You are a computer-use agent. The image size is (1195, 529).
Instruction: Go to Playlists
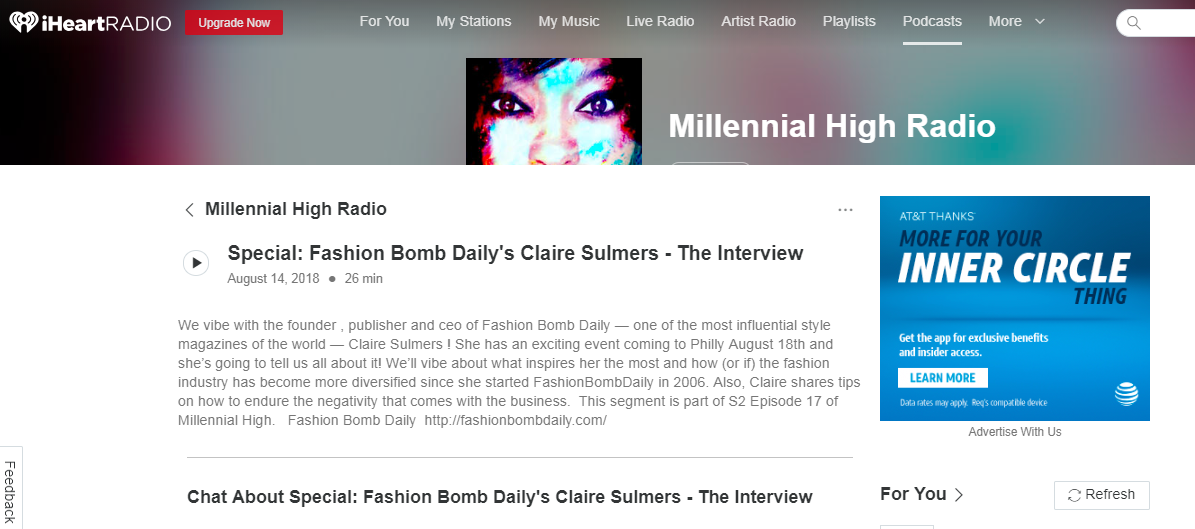849,21
